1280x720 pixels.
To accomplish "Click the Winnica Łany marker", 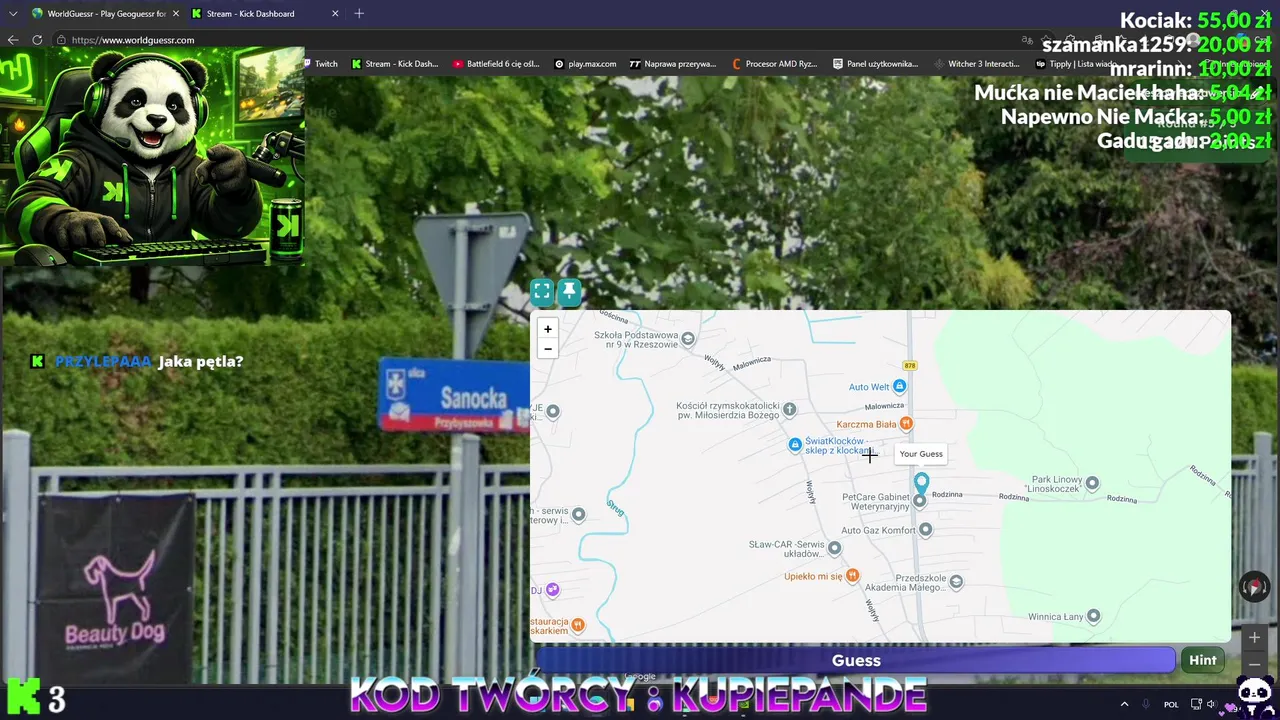I will (x=1093, y=616).
